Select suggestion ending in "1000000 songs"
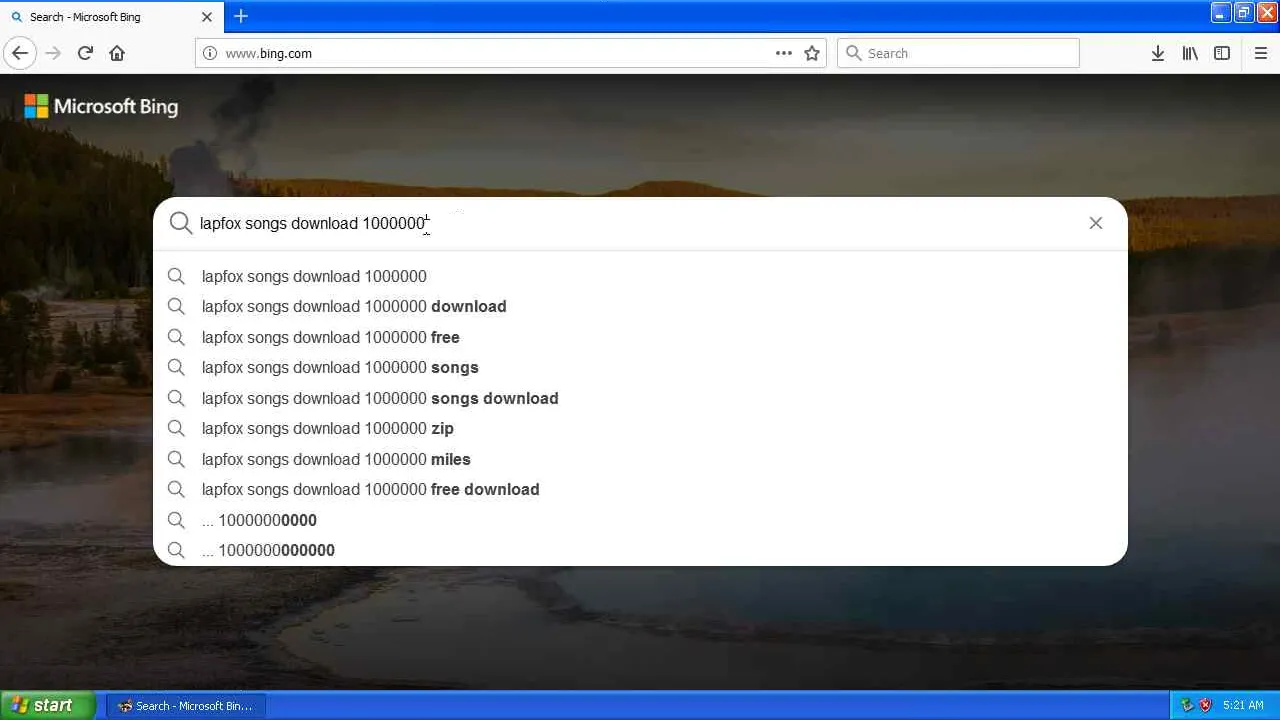Screen dimensions: 1280x720 coord(640,367)
